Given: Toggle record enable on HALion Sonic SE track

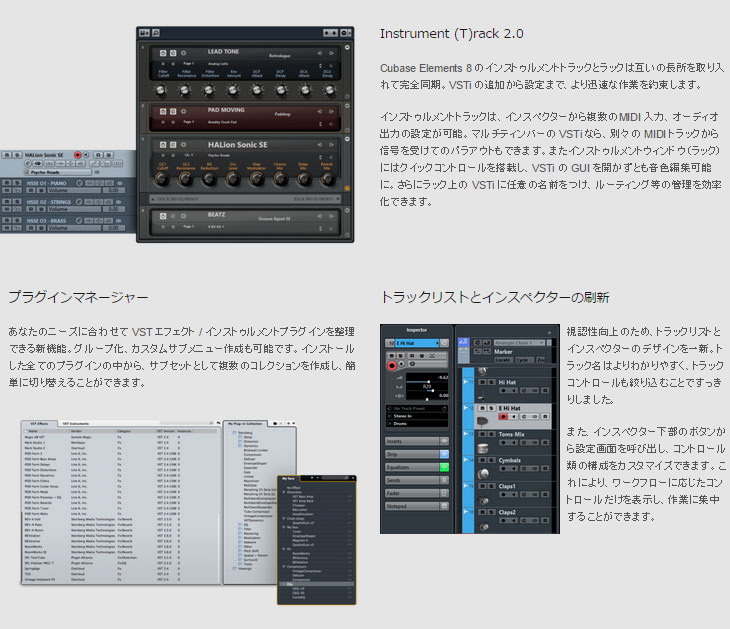Looking at the screenshot, I should tap(77, 155).
